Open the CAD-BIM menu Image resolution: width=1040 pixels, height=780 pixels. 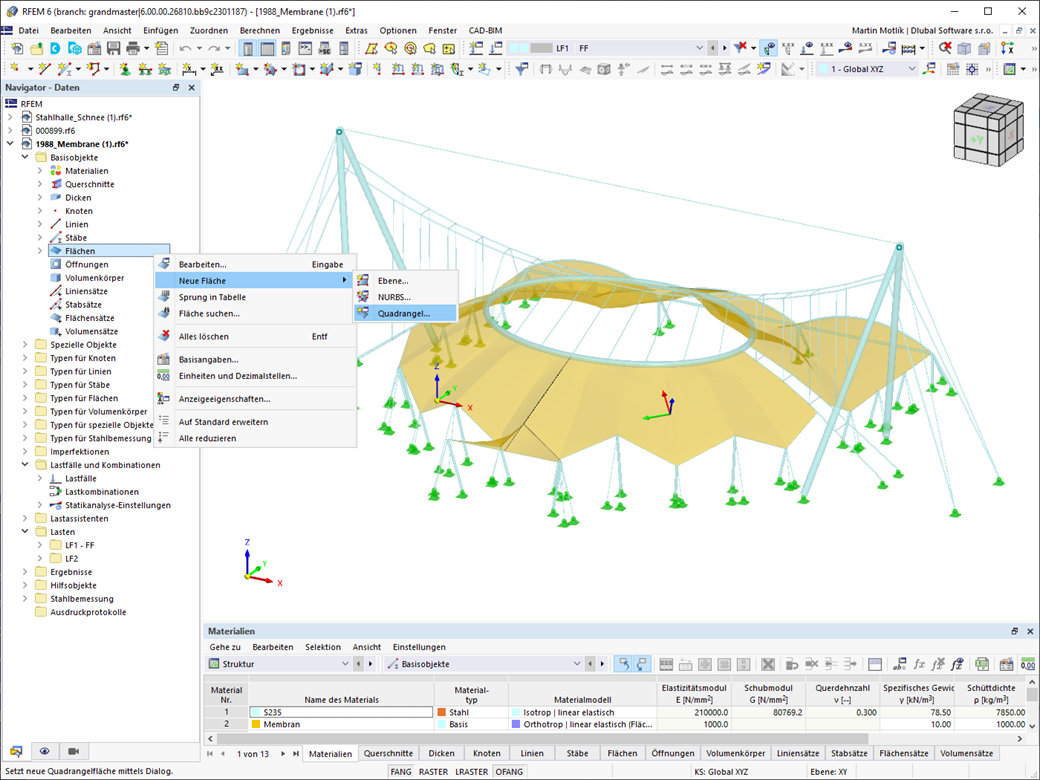point(486,31)
